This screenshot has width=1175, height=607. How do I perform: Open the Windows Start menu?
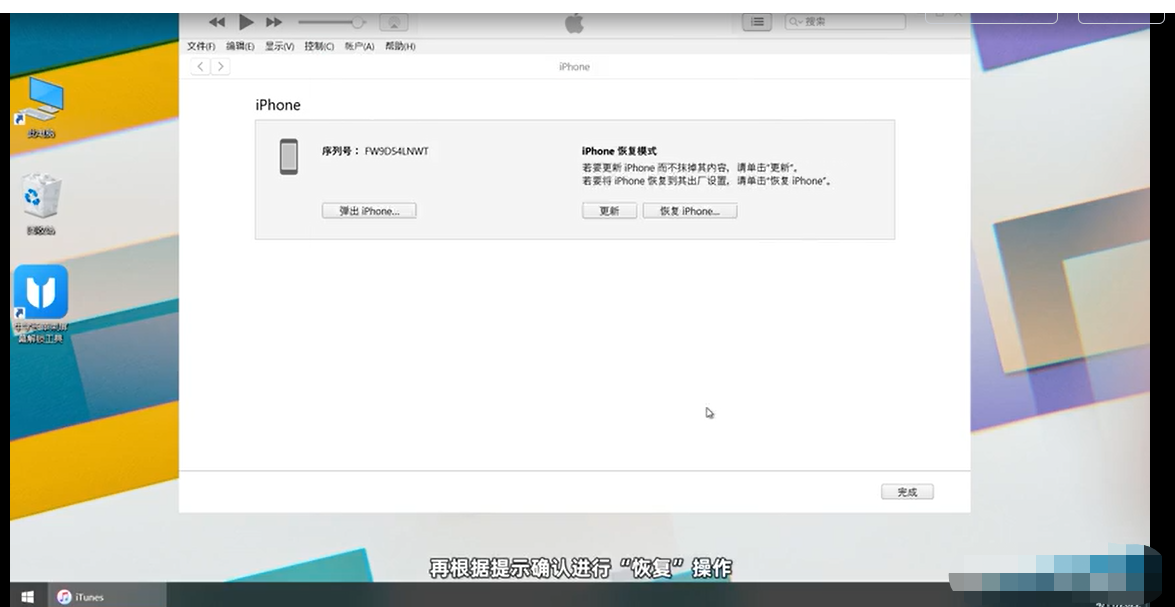click(27, 597)
